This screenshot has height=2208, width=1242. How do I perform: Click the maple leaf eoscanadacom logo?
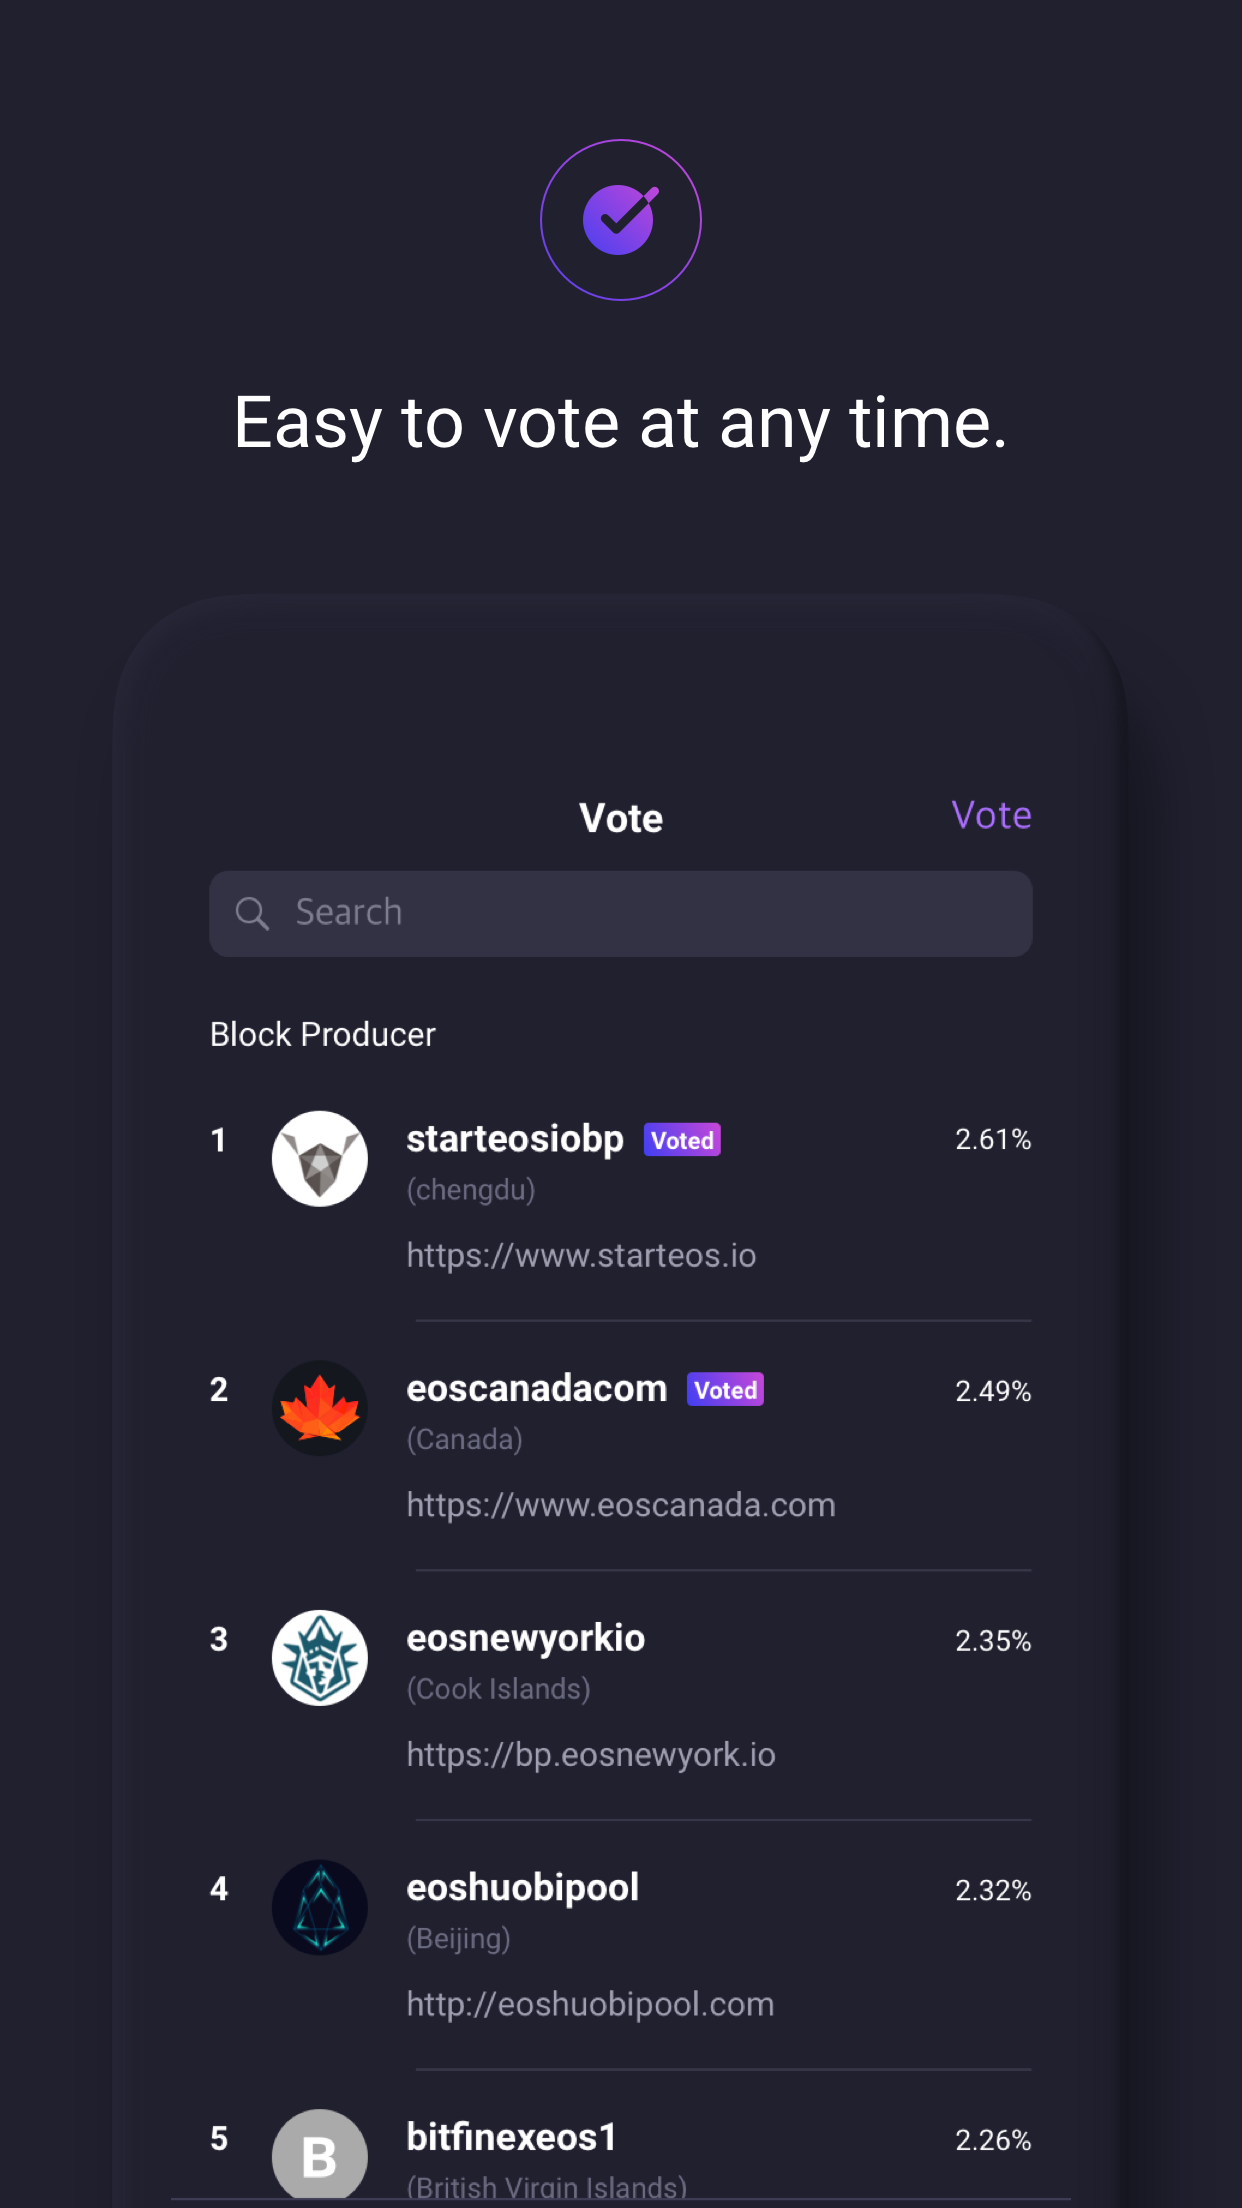coord(320,1408)
